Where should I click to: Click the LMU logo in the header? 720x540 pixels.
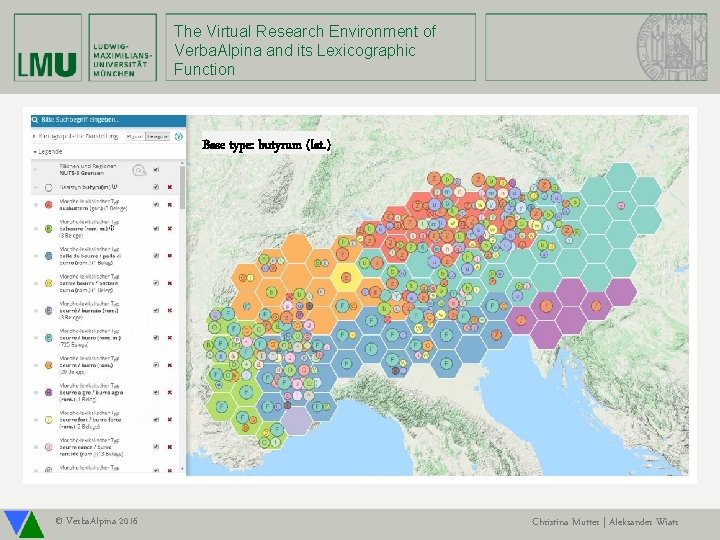tap(48, 48)
